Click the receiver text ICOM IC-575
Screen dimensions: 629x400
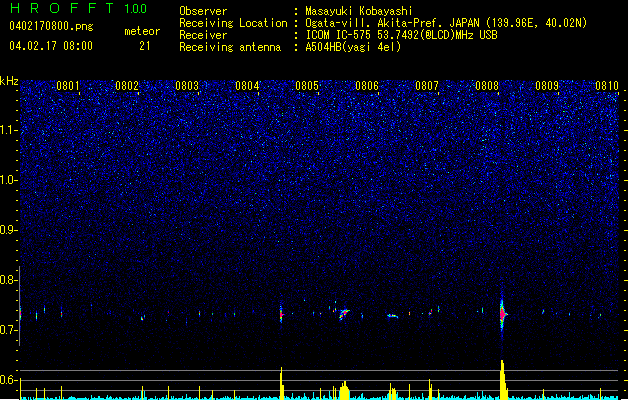(x=339, y=35)
